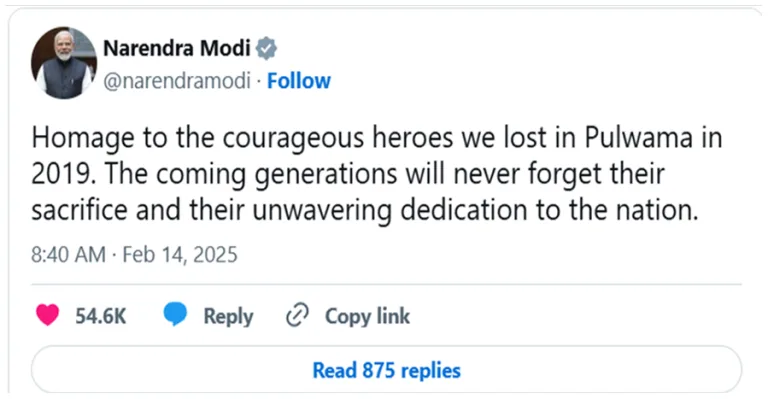This screenshot has width=768, height=399.
Task: Click the 54.6K likes count
Action: [100, 316]
